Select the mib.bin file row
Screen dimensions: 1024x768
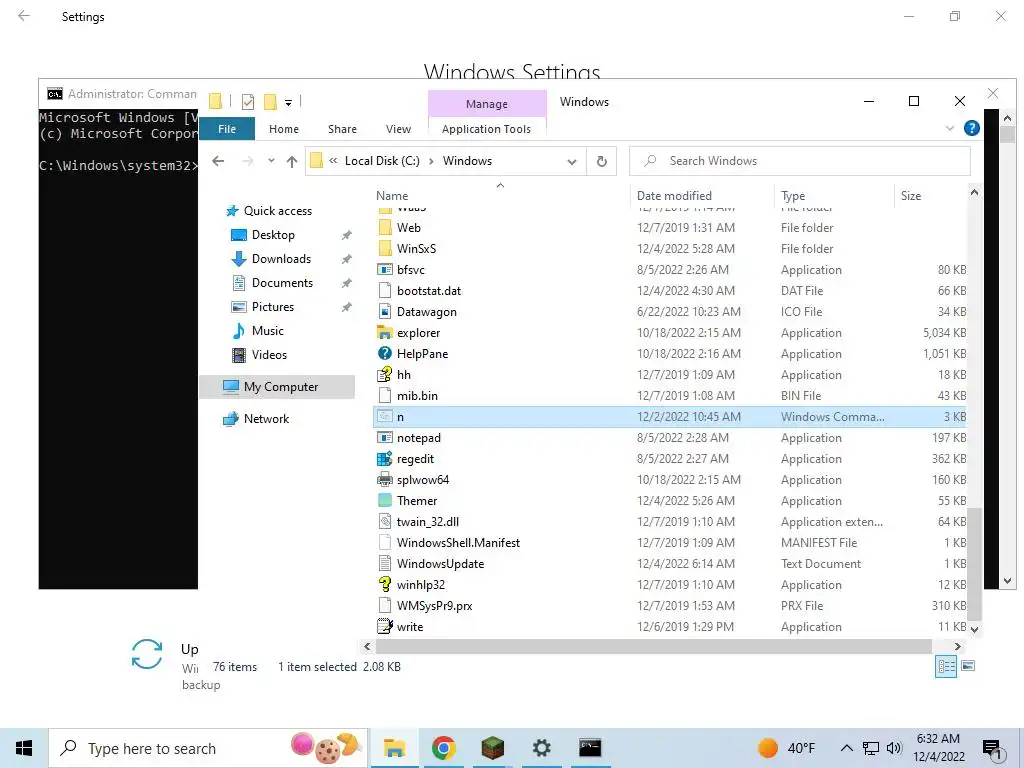pyautogui.click(x=670, y=395)
